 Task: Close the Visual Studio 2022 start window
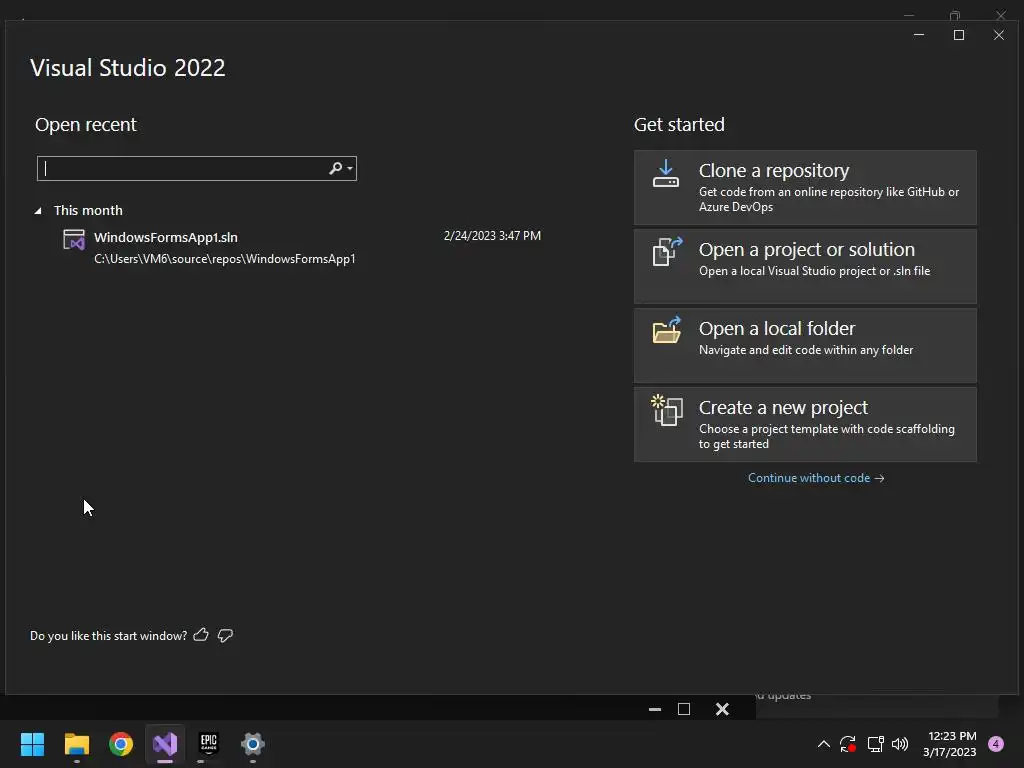(999, 35)
